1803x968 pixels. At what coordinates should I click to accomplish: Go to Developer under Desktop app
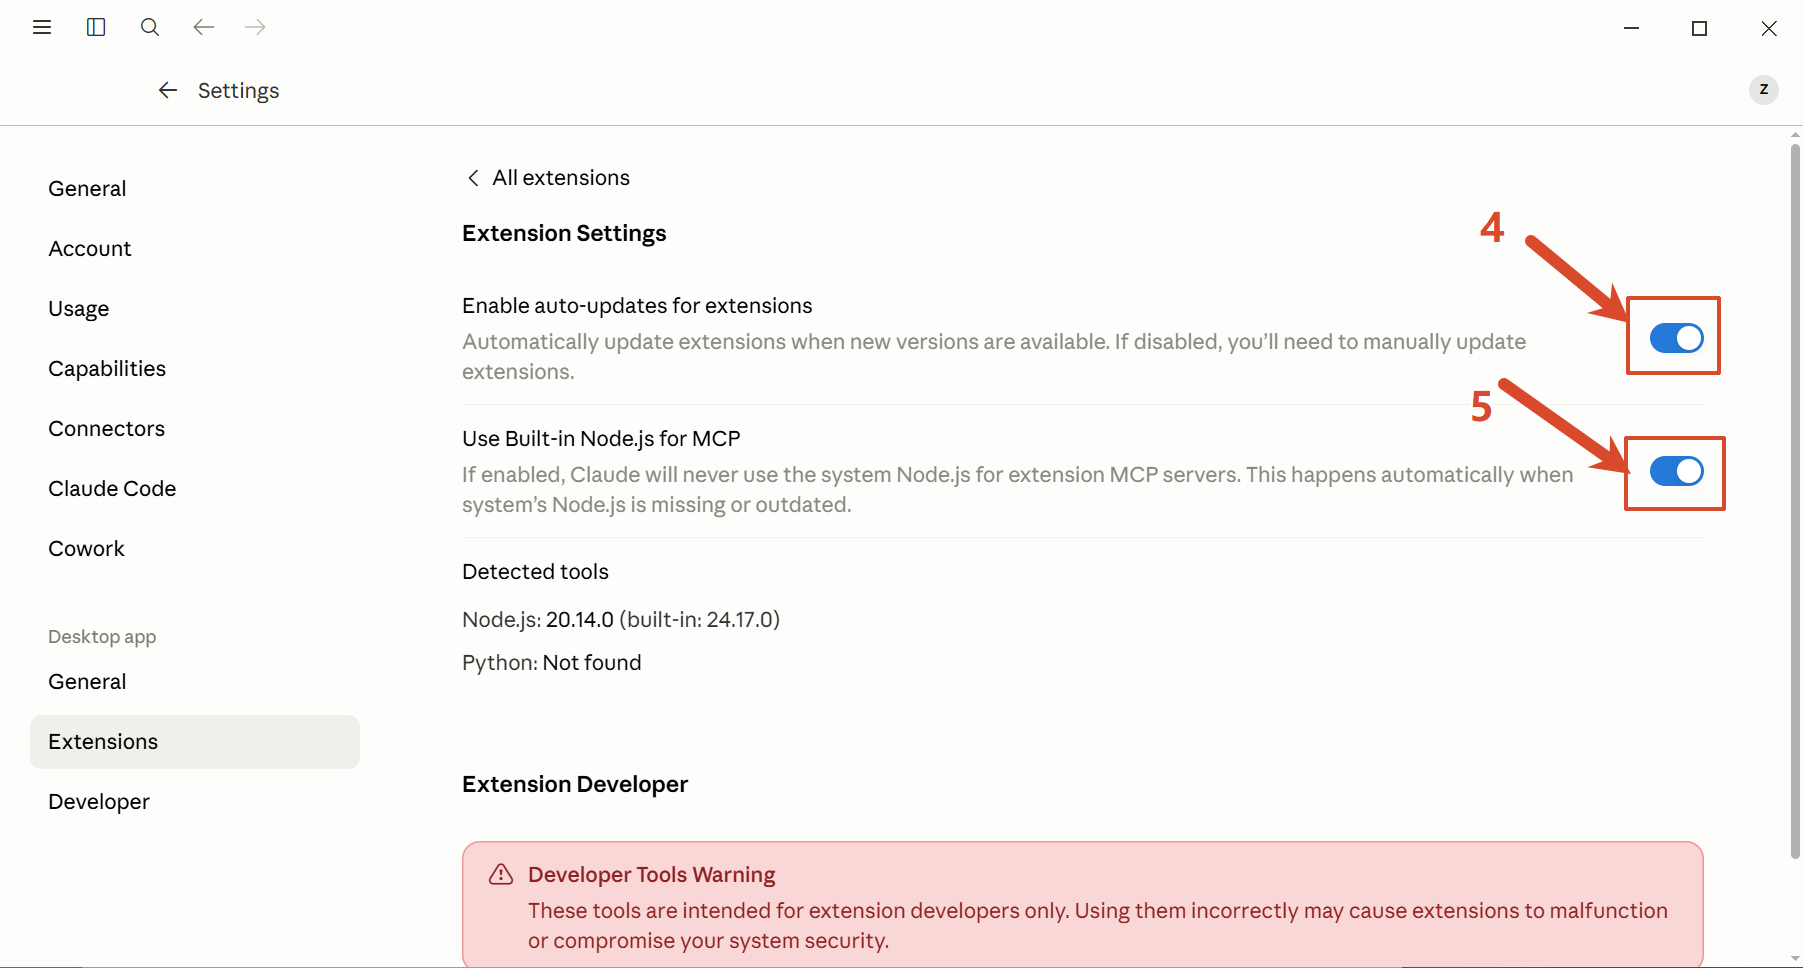99,802
